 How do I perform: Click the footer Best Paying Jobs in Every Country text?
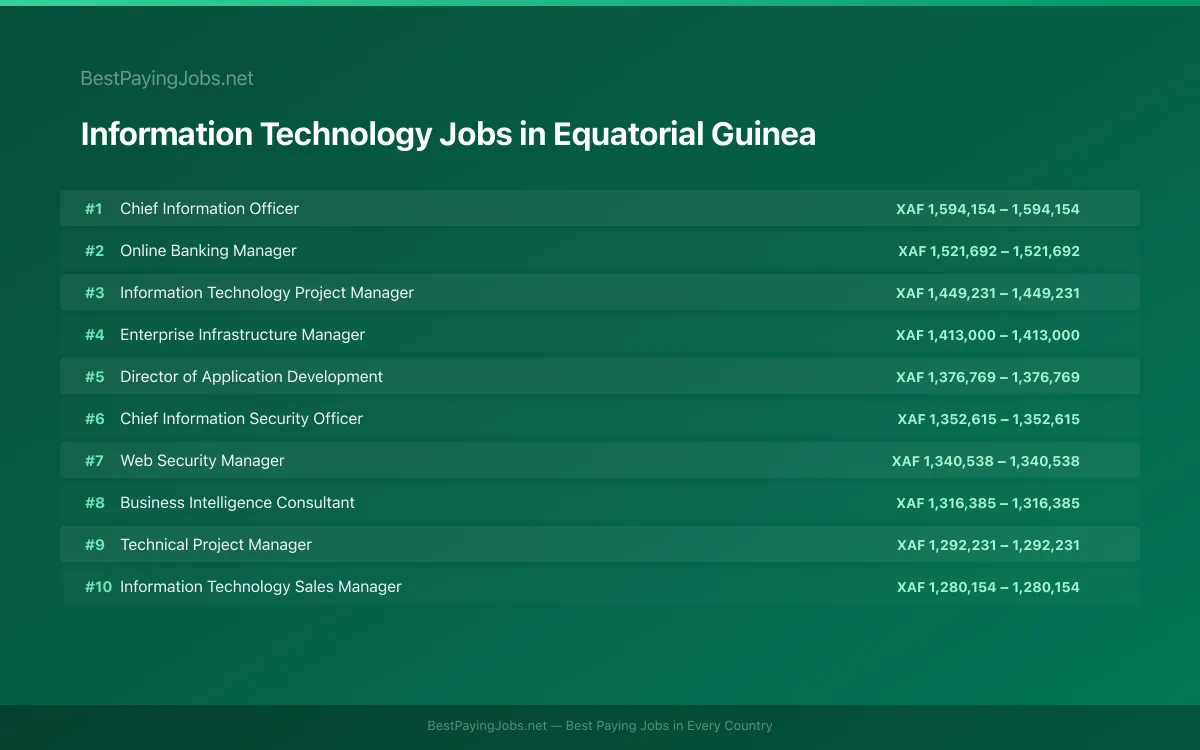pos(669,726)
